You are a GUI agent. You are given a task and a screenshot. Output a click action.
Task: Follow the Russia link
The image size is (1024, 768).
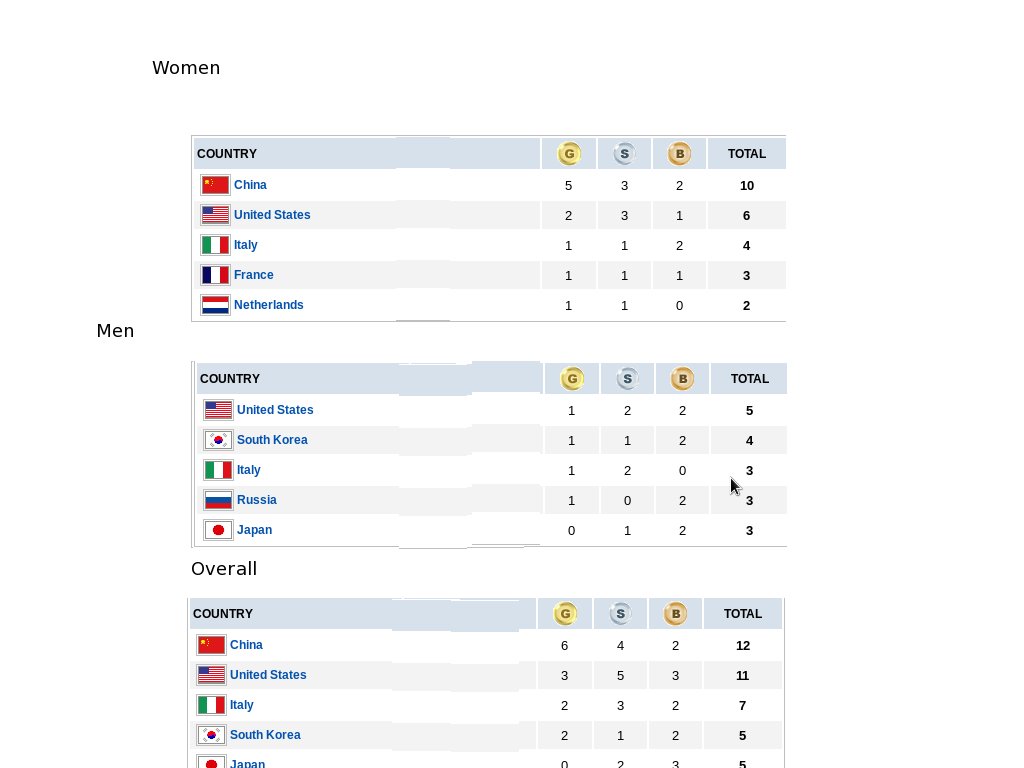click(x=257, y=500)
